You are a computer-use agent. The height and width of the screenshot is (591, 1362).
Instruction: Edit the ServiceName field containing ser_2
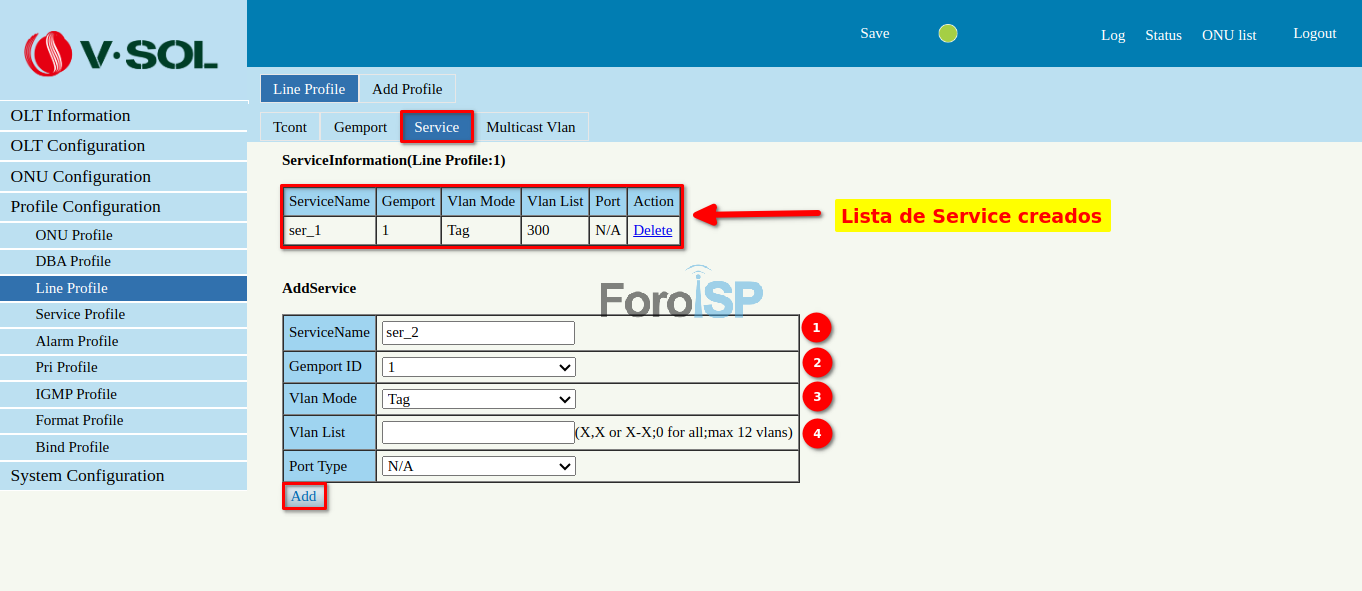(x=477, y=332)
